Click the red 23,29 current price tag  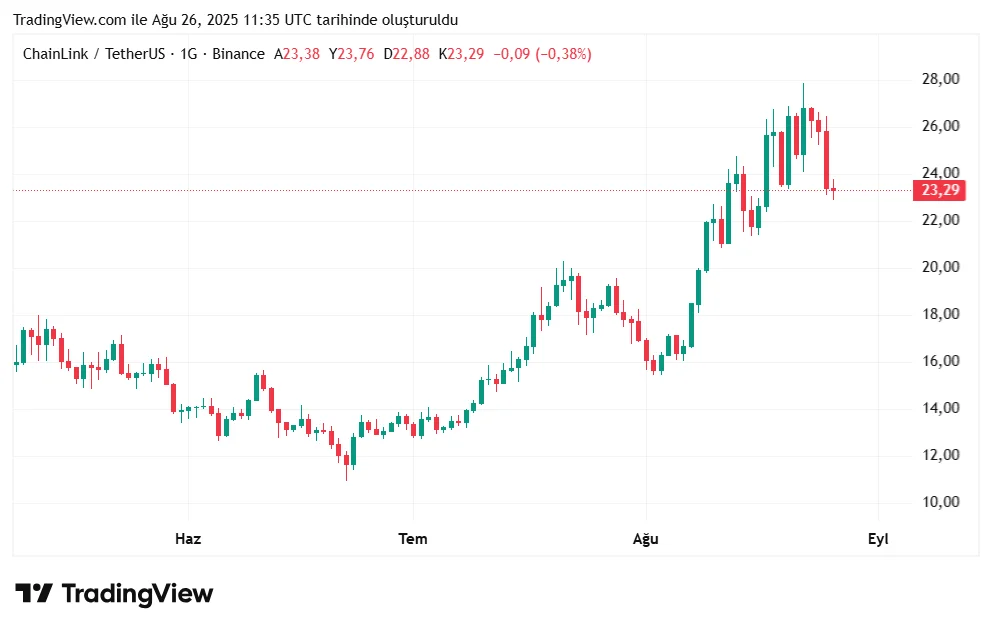pyautogui.click(x=939, y=190)
